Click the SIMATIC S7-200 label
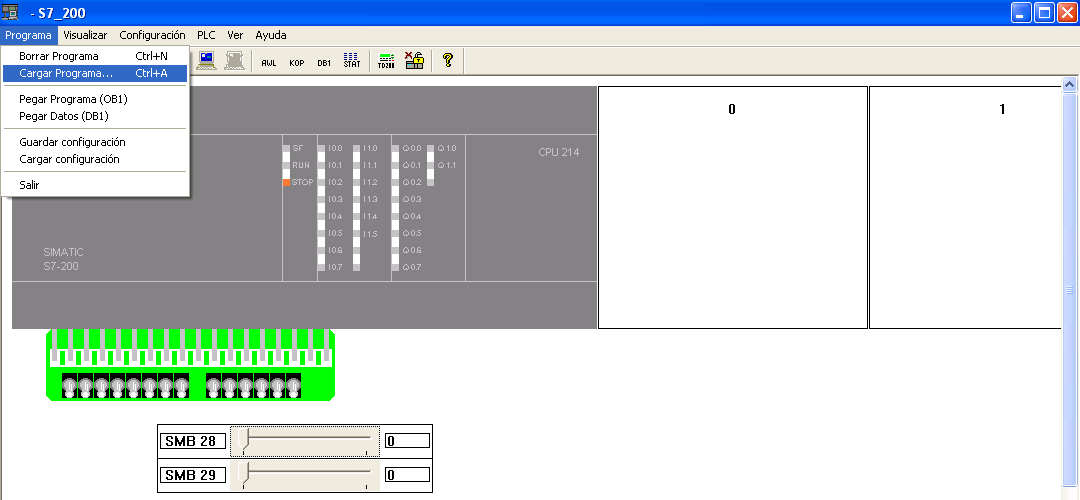 [x=63, y=259]
